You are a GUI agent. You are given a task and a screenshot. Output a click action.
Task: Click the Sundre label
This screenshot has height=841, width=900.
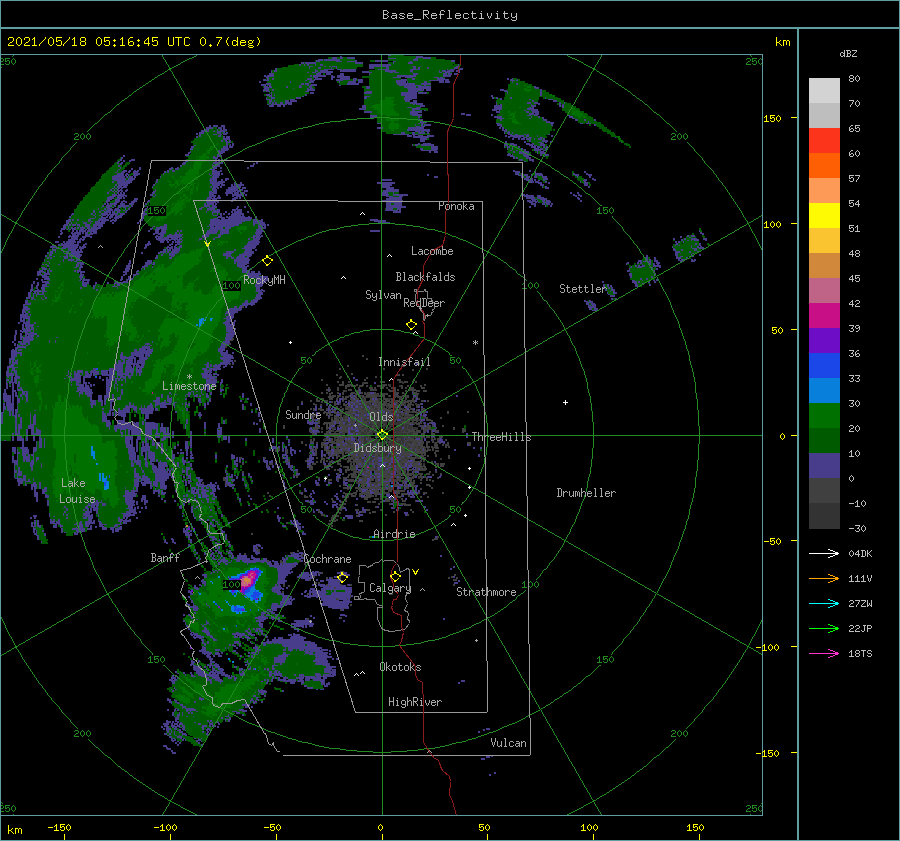click(x=303, y=414)
